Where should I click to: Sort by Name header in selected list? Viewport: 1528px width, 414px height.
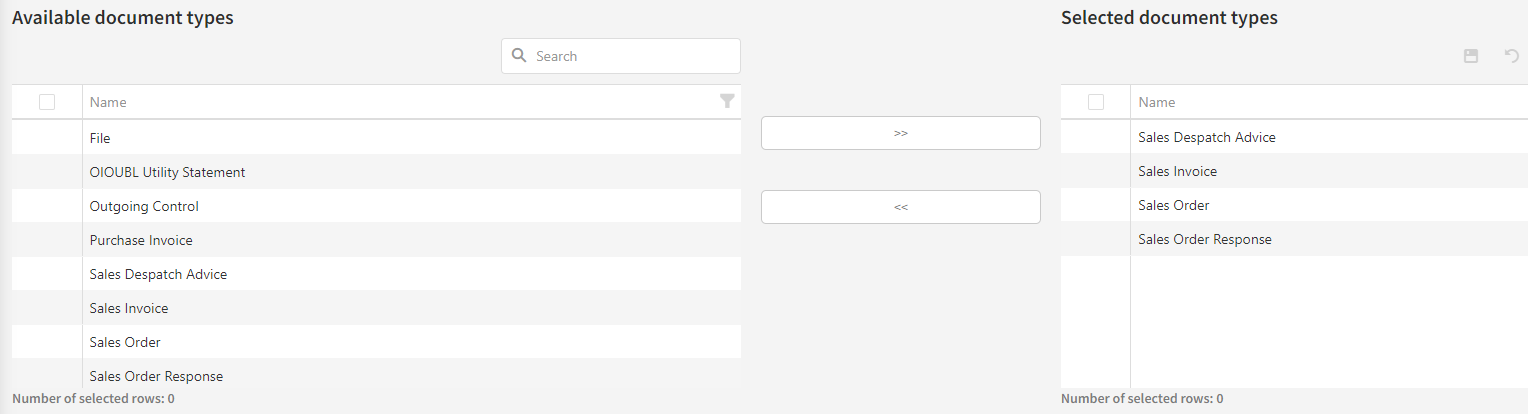(1157, 102)
